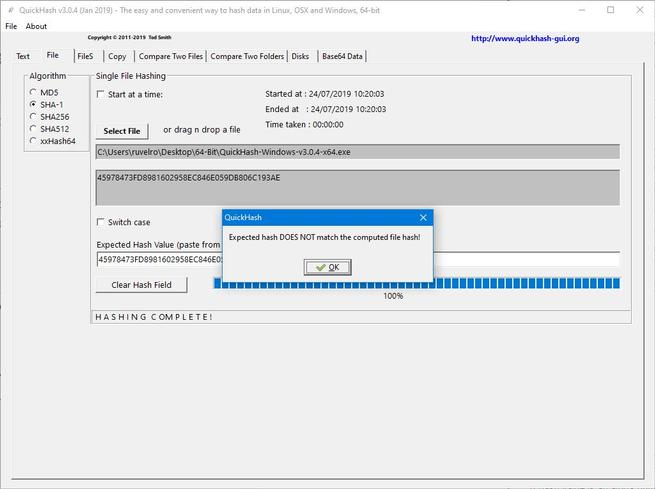655x489 pixels.
Task: Click the 'Time taken : 00:00:00' text
Action: coord(304,124)
